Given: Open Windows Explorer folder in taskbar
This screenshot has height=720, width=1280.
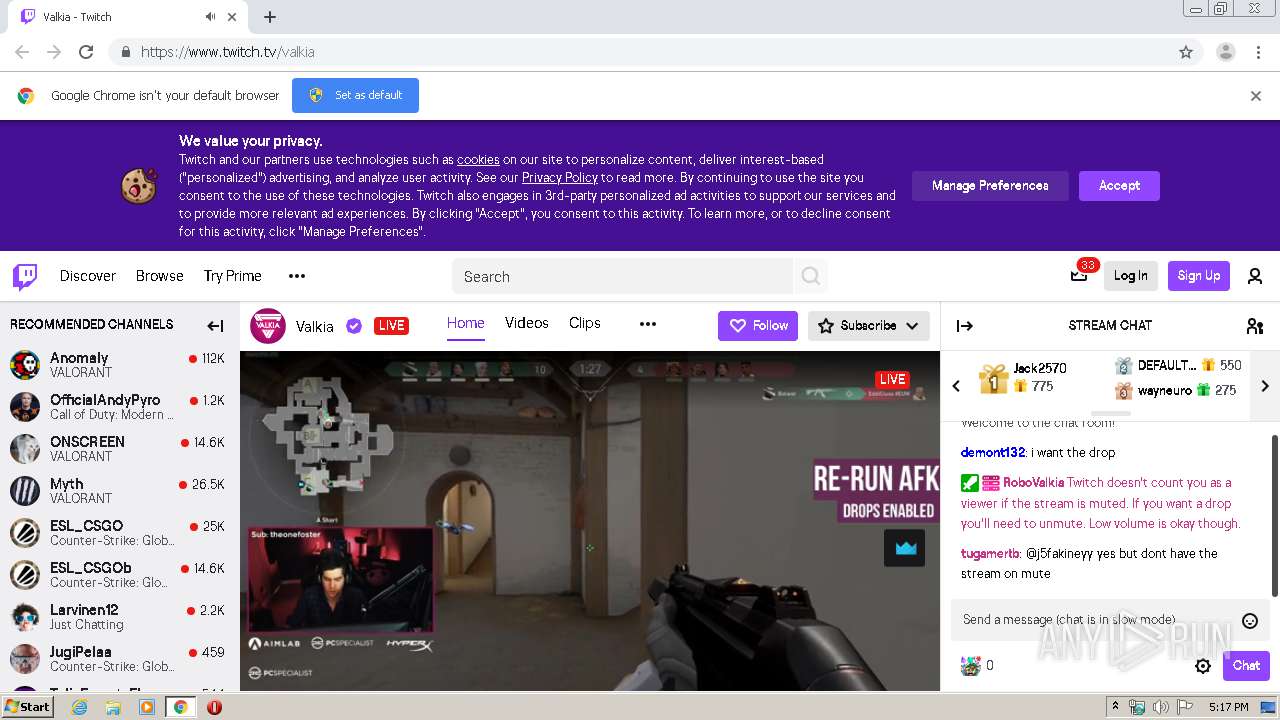Looking at the screenshot, I should click(x=113, y=707).
